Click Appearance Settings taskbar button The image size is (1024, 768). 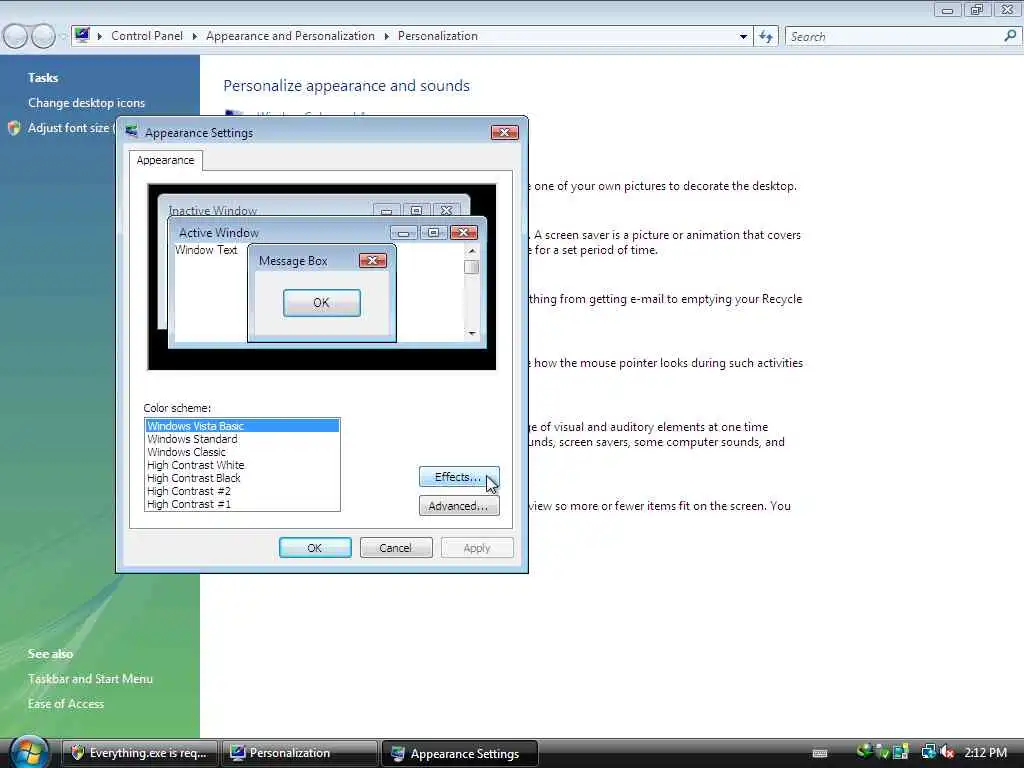(x=460, y=754)
